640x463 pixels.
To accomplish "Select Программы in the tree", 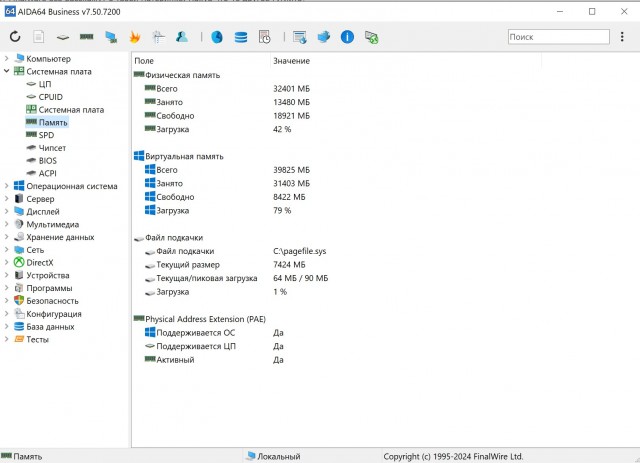I will coord(49,288).
